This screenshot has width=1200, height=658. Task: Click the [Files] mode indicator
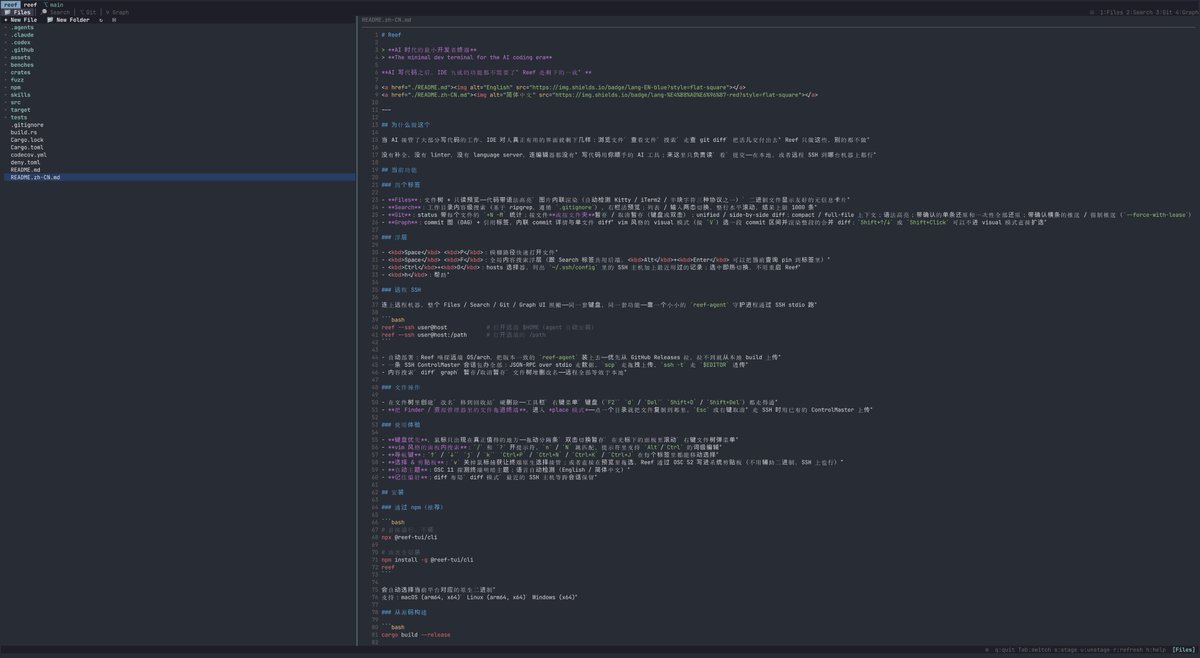pos(1184,650)
